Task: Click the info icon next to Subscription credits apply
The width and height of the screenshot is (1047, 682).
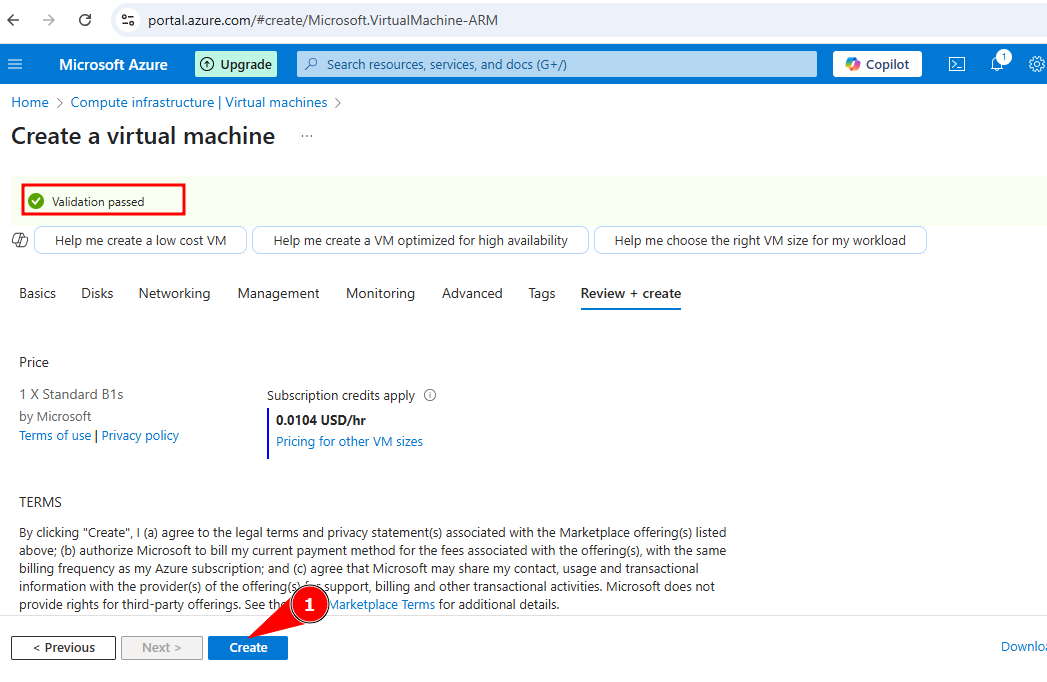Action: [x=430, y=395]
